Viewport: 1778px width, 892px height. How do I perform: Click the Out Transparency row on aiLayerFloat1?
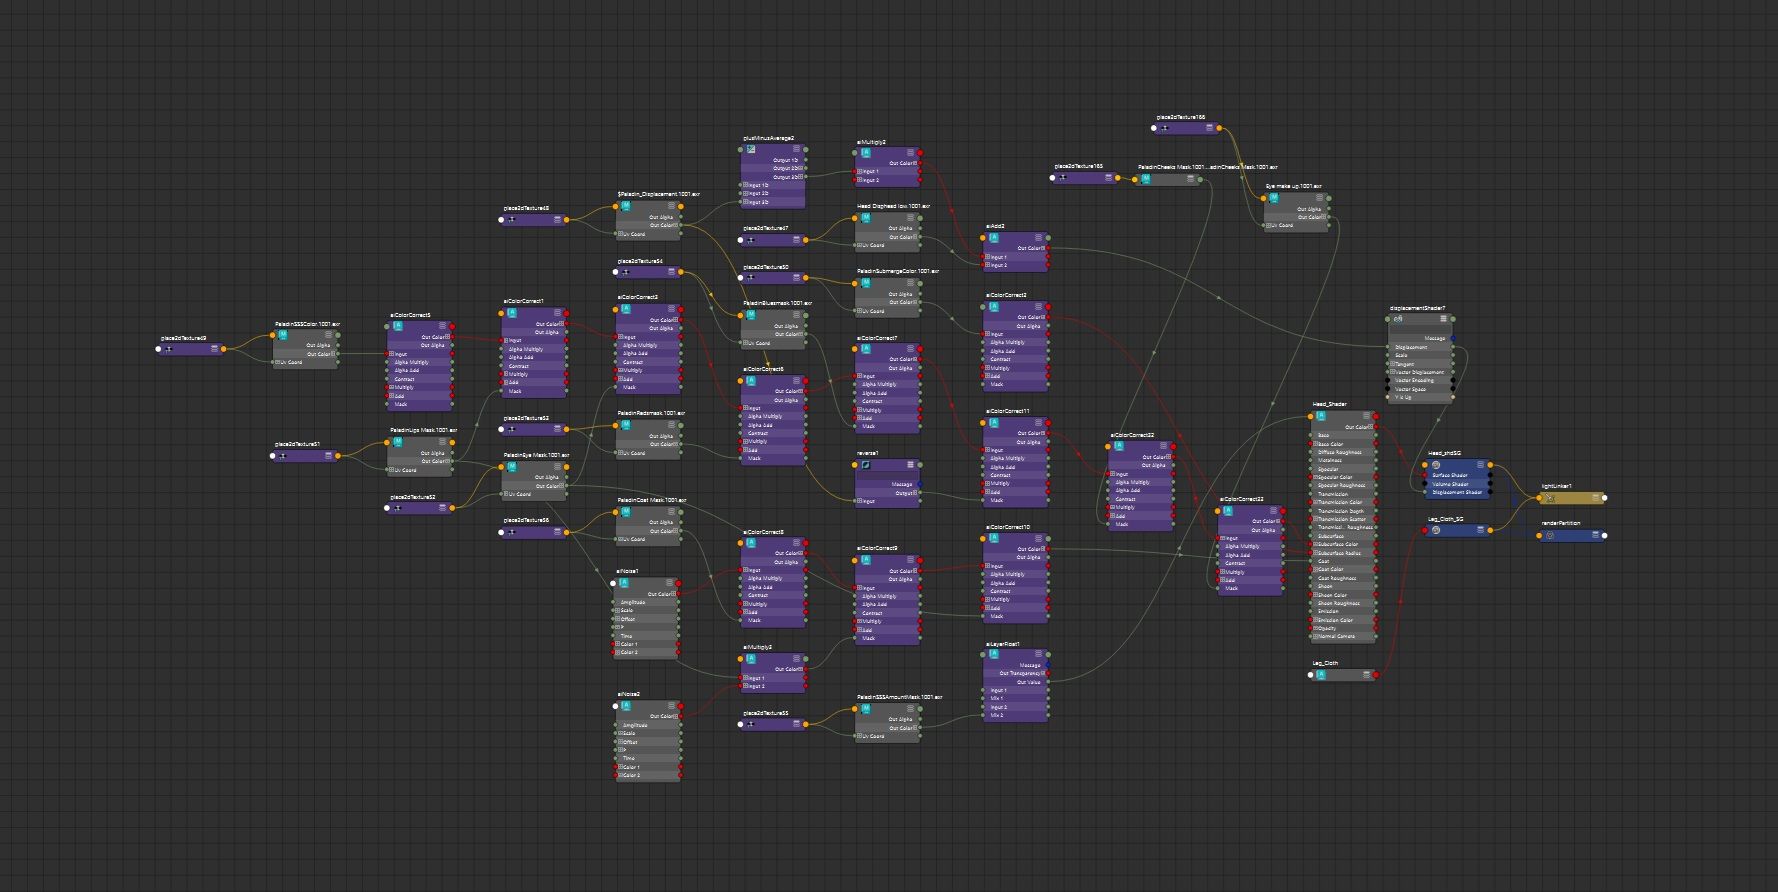1016,673
